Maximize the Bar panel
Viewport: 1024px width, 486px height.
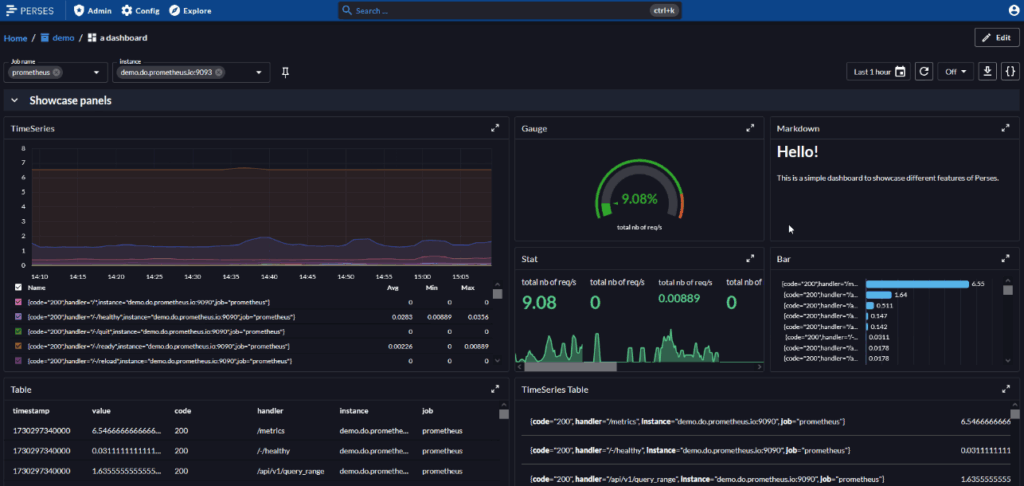pyautogui.click(x=1007, y=258)
